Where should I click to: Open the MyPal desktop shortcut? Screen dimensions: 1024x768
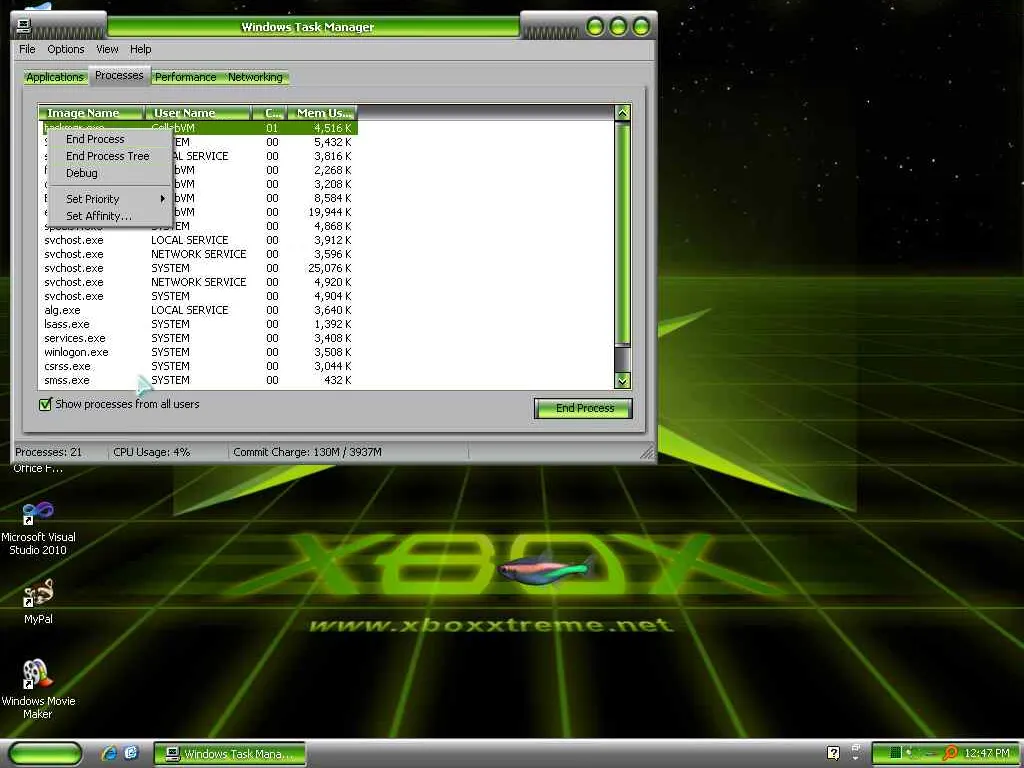[38, 601]
